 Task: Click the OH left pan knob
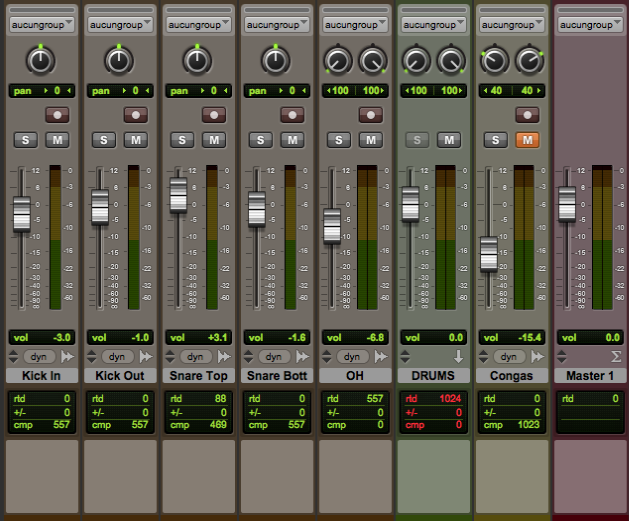point(338,61)
